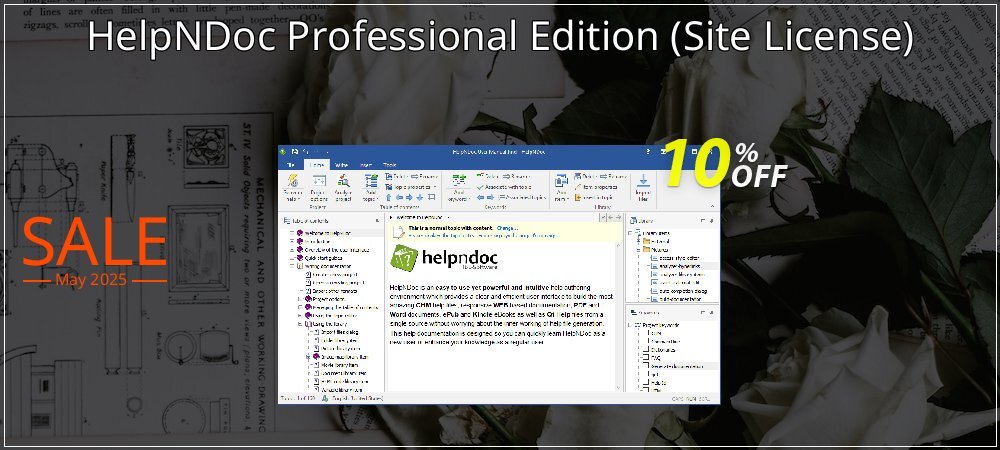Screen dimensions: 1000x450
Task: Click Item properties in Library group
Action: point(595,187)
